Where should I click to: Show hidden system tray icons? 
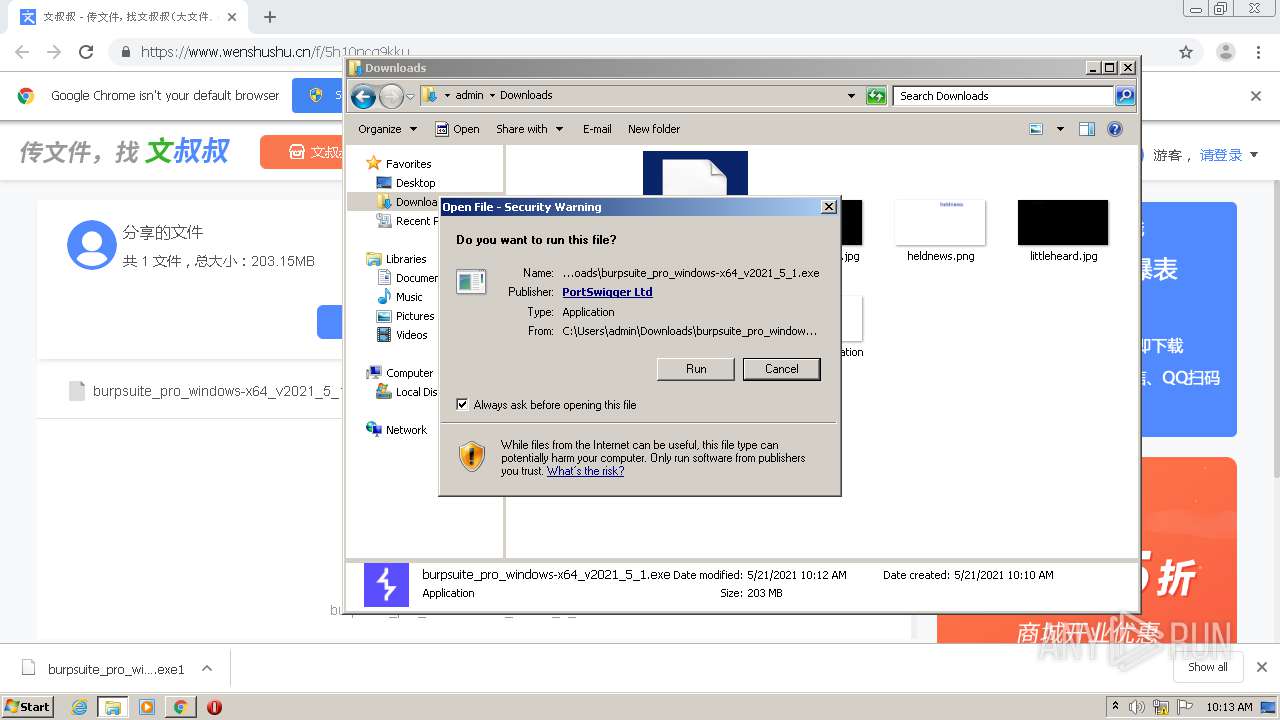tap(1115, 707)
